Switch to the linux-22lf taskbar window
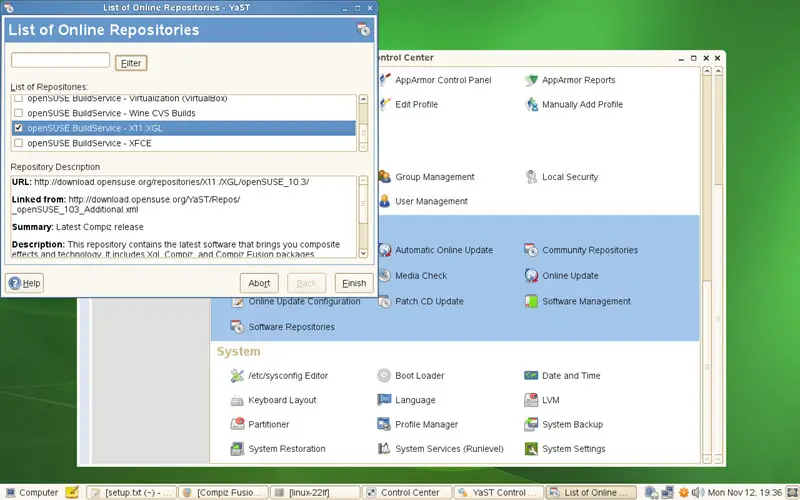This screenshot has height=500, width=800. coord(315,492)
